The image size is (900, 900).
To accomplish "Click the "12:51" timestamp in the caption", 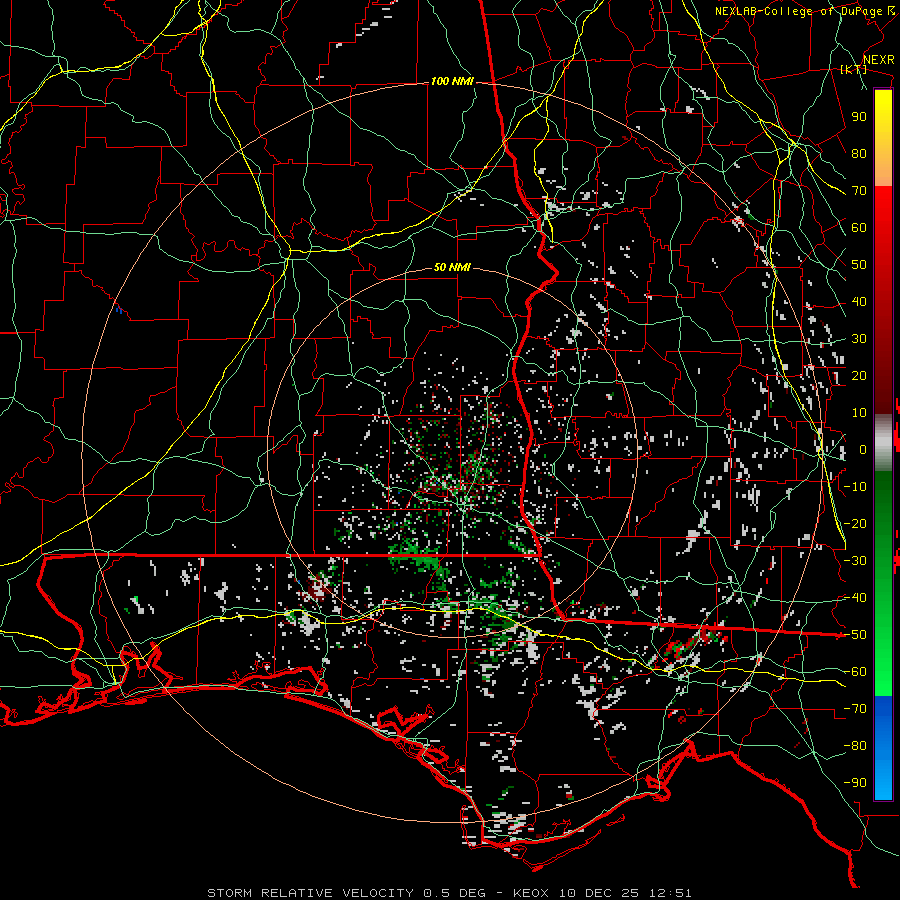I will point(670,893).
